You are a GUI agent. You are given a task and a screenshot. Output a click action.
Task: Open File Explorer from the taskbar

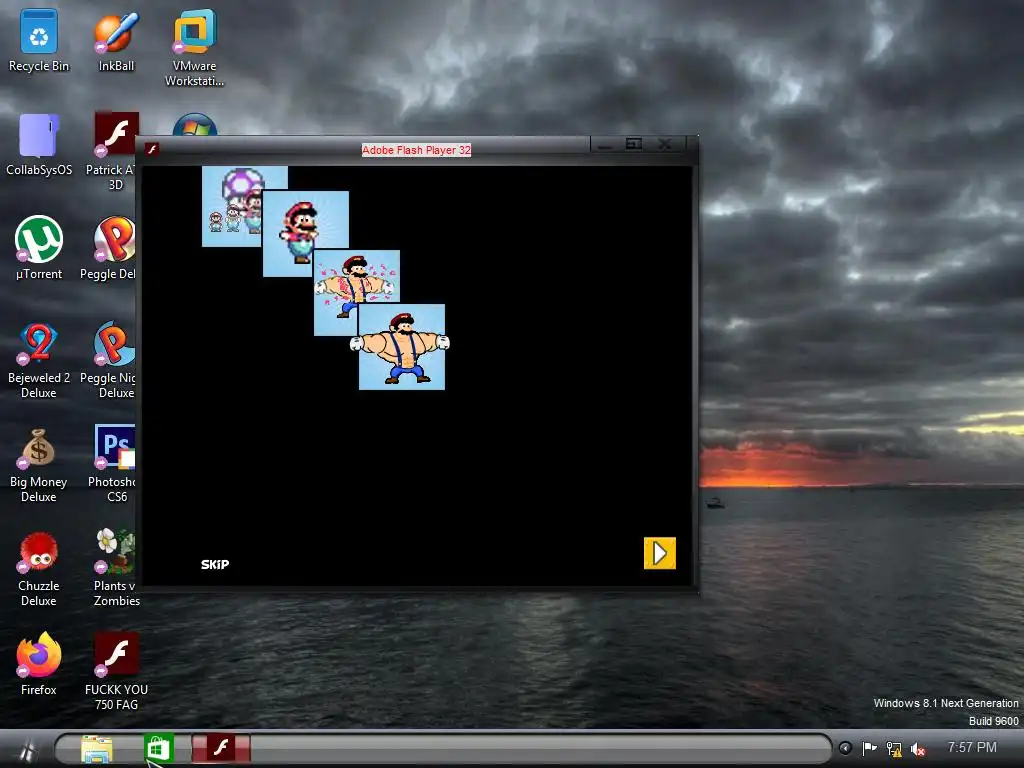pos(97,748)
